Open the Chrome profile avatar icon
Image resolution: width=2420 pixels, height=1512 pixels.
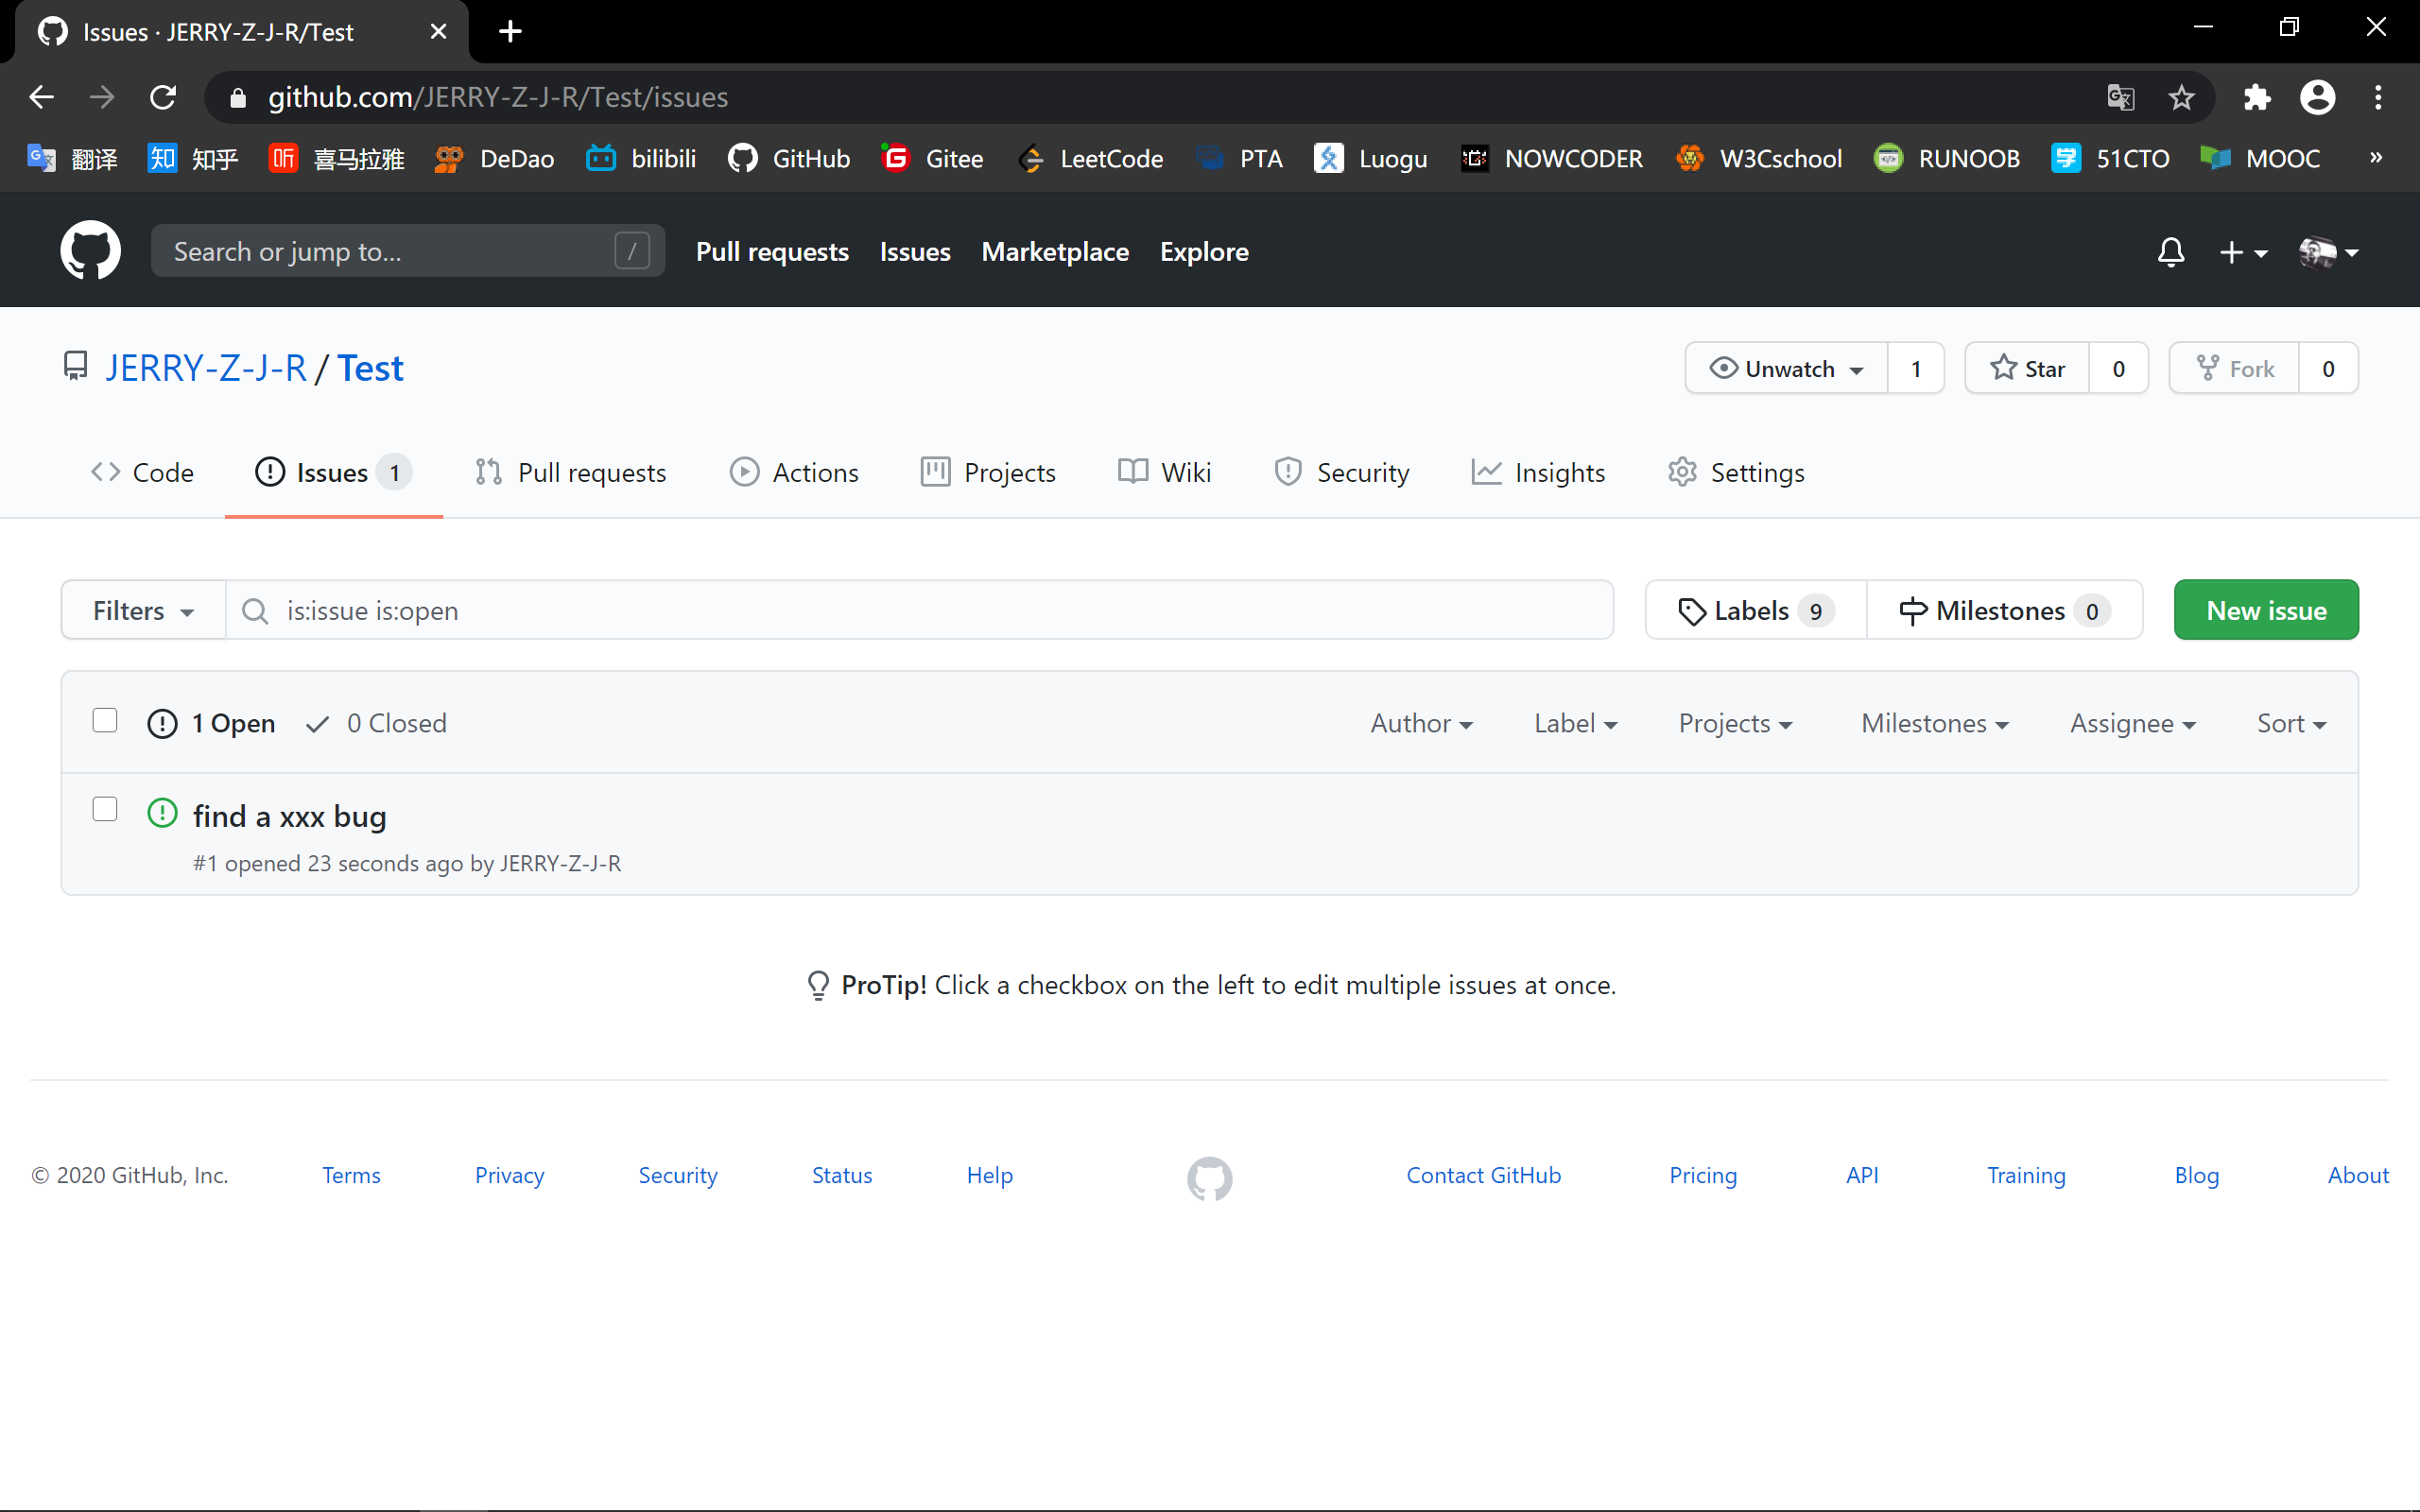pyautogui.click(x=2317, y=97)
